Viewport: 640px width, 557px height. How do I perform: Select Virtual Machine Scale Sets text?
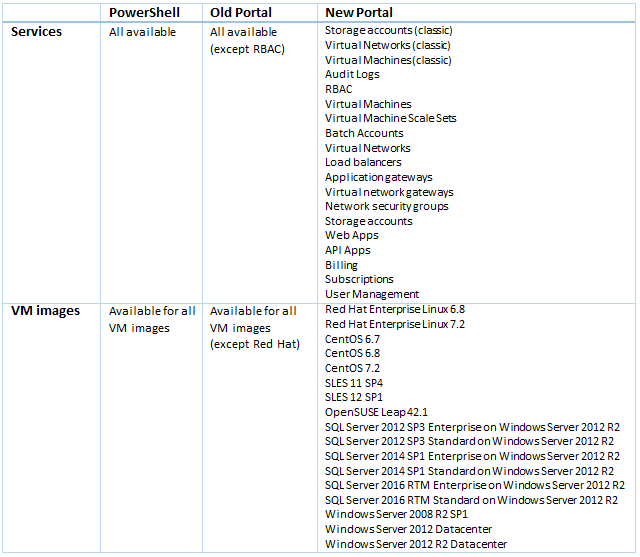pyautogui.click(x=390, y=118)
